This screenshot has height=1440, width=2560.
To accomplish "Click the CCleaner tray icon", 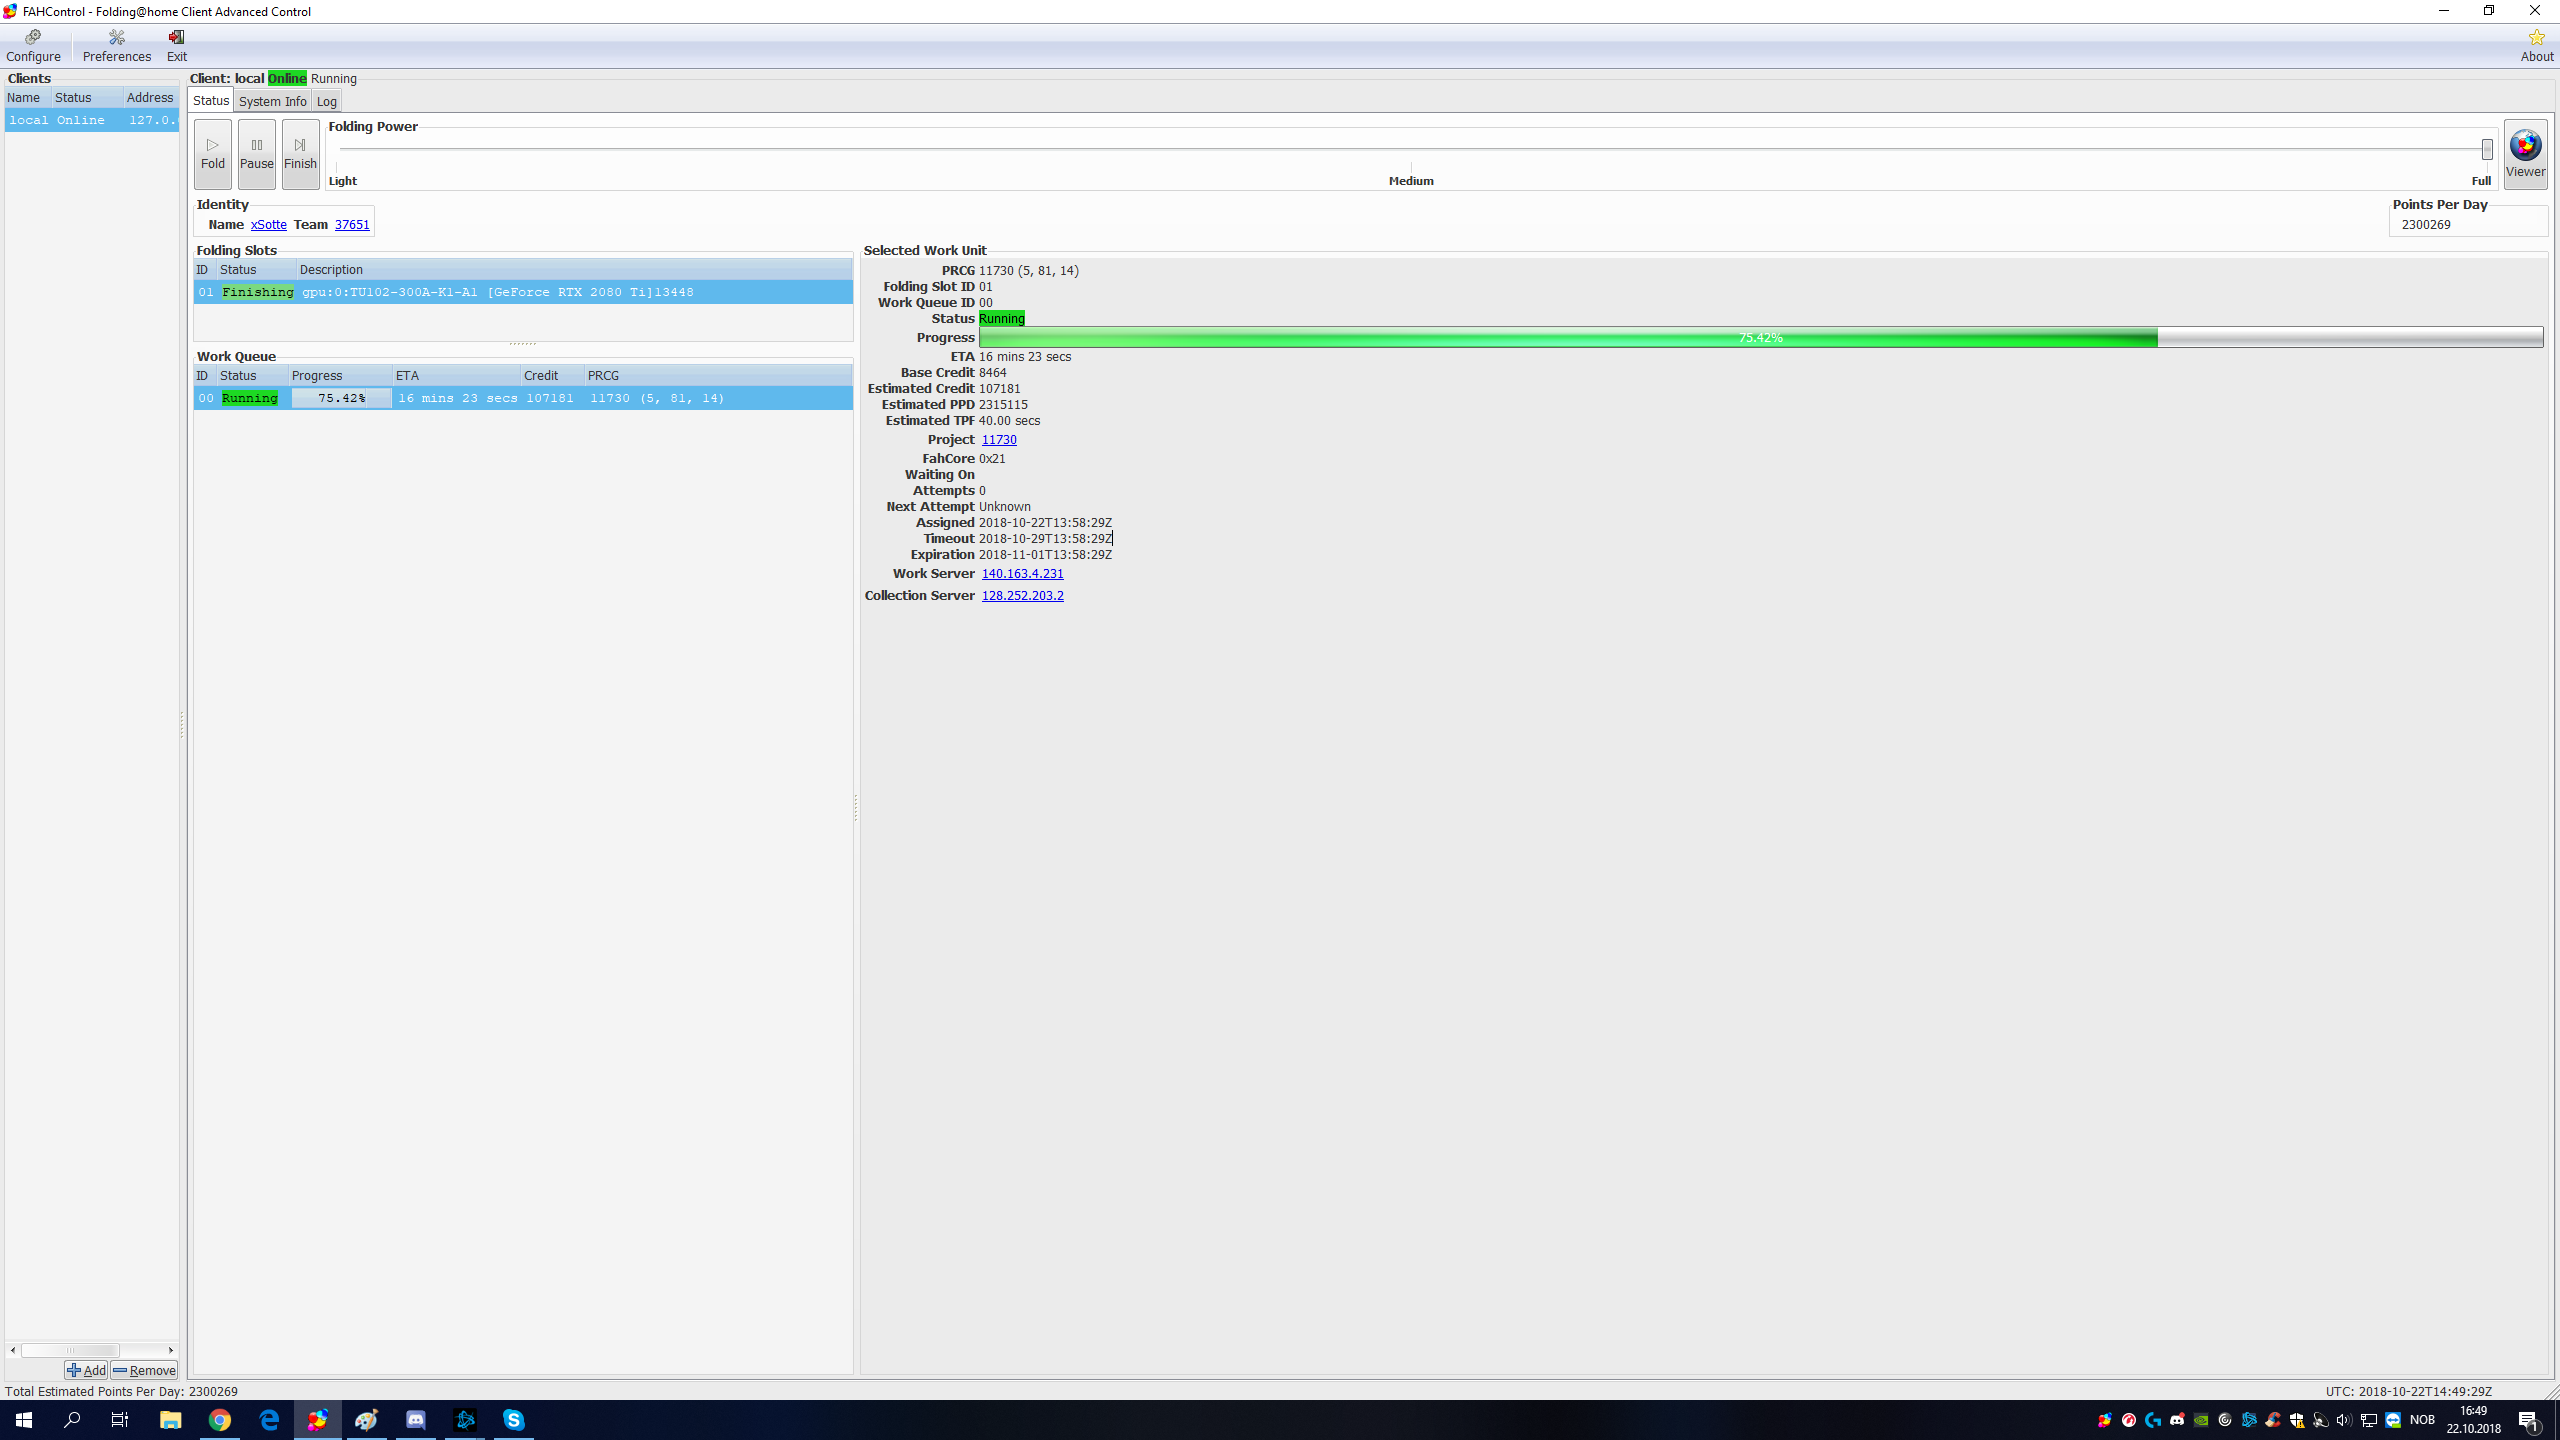I will [2273, 1420].
